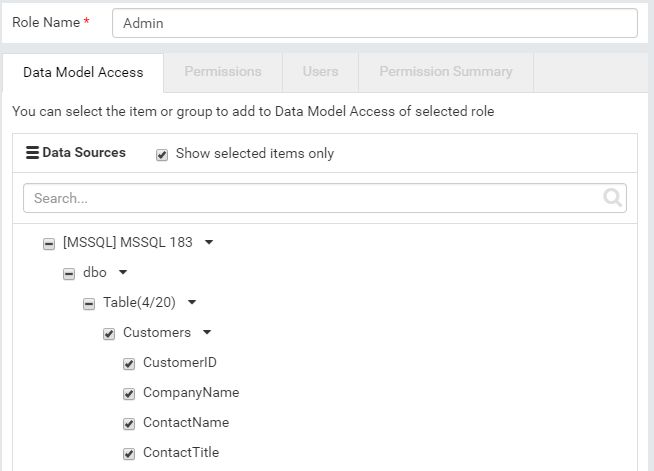Click the ContactTitle label text

point(181,452)
